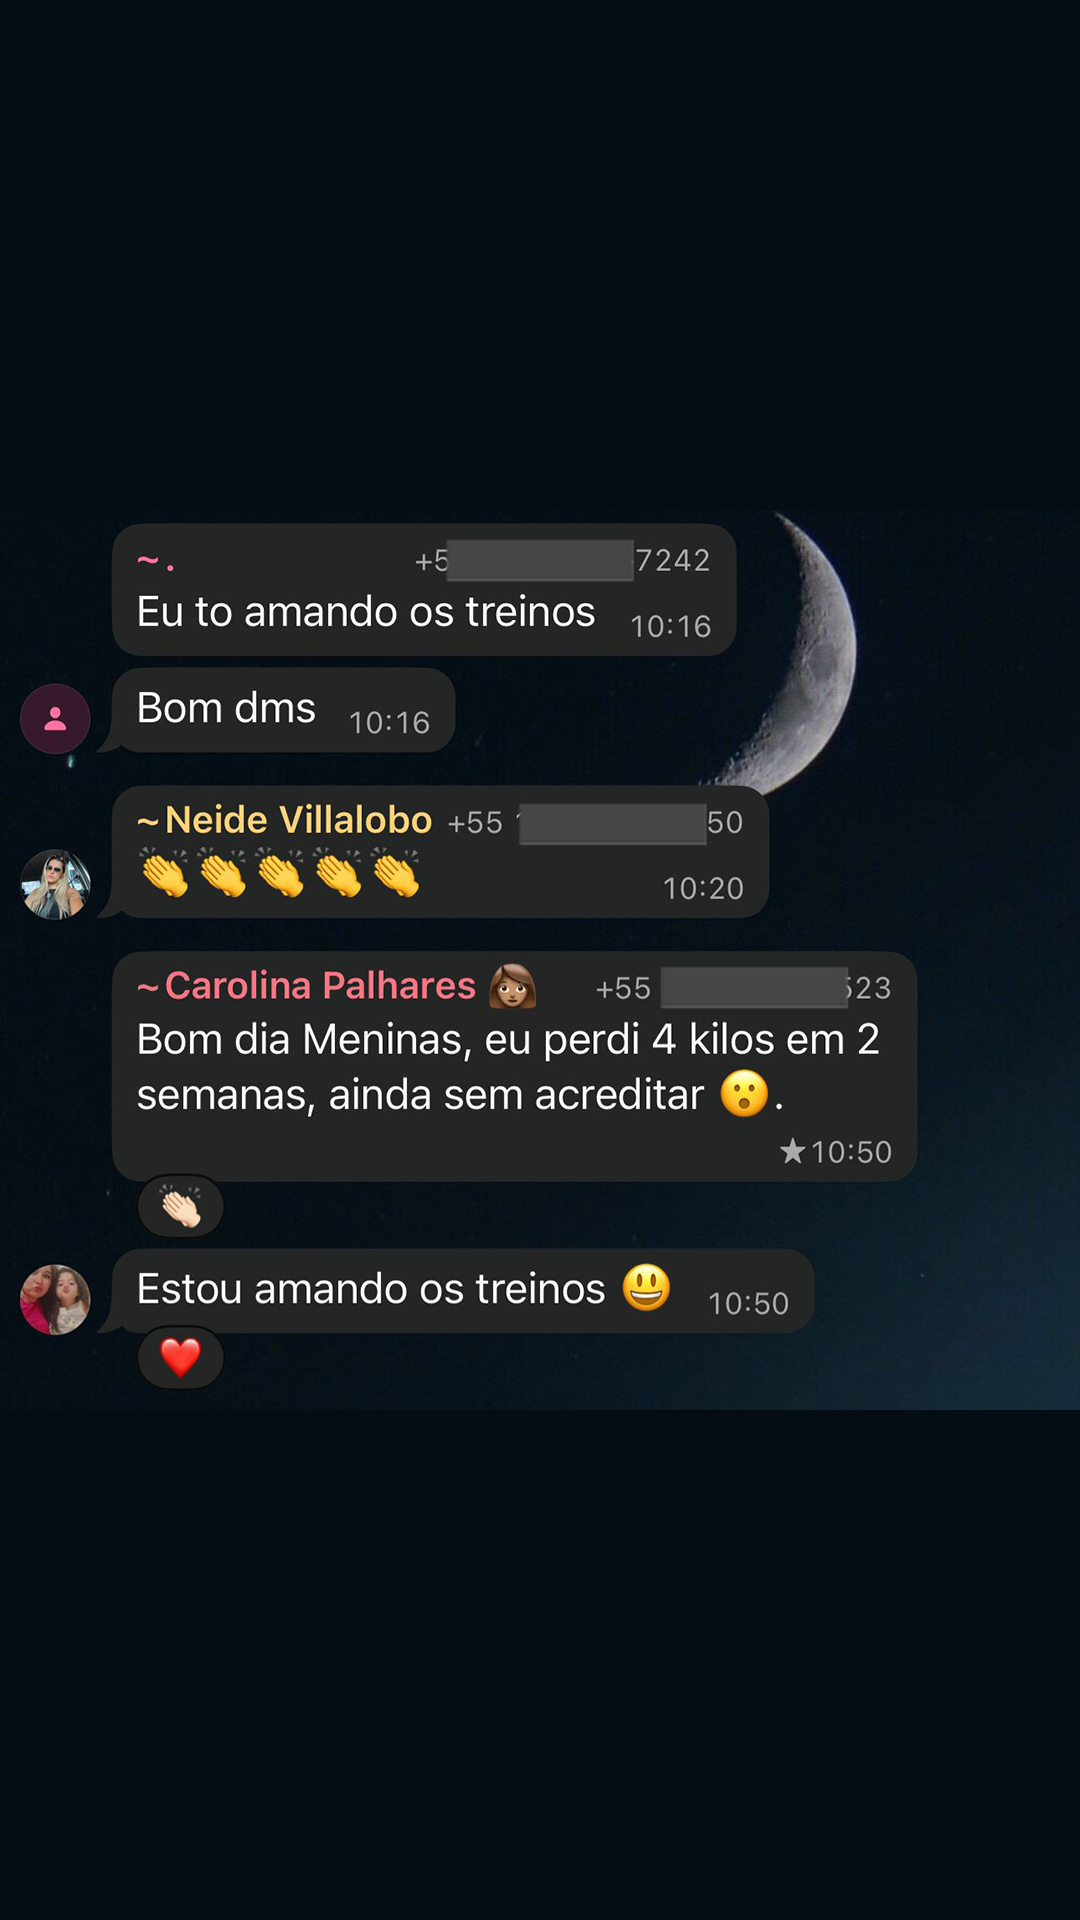Tap the red heart reaction
Screen dimensions: 1080x1920
point(181,1358)
